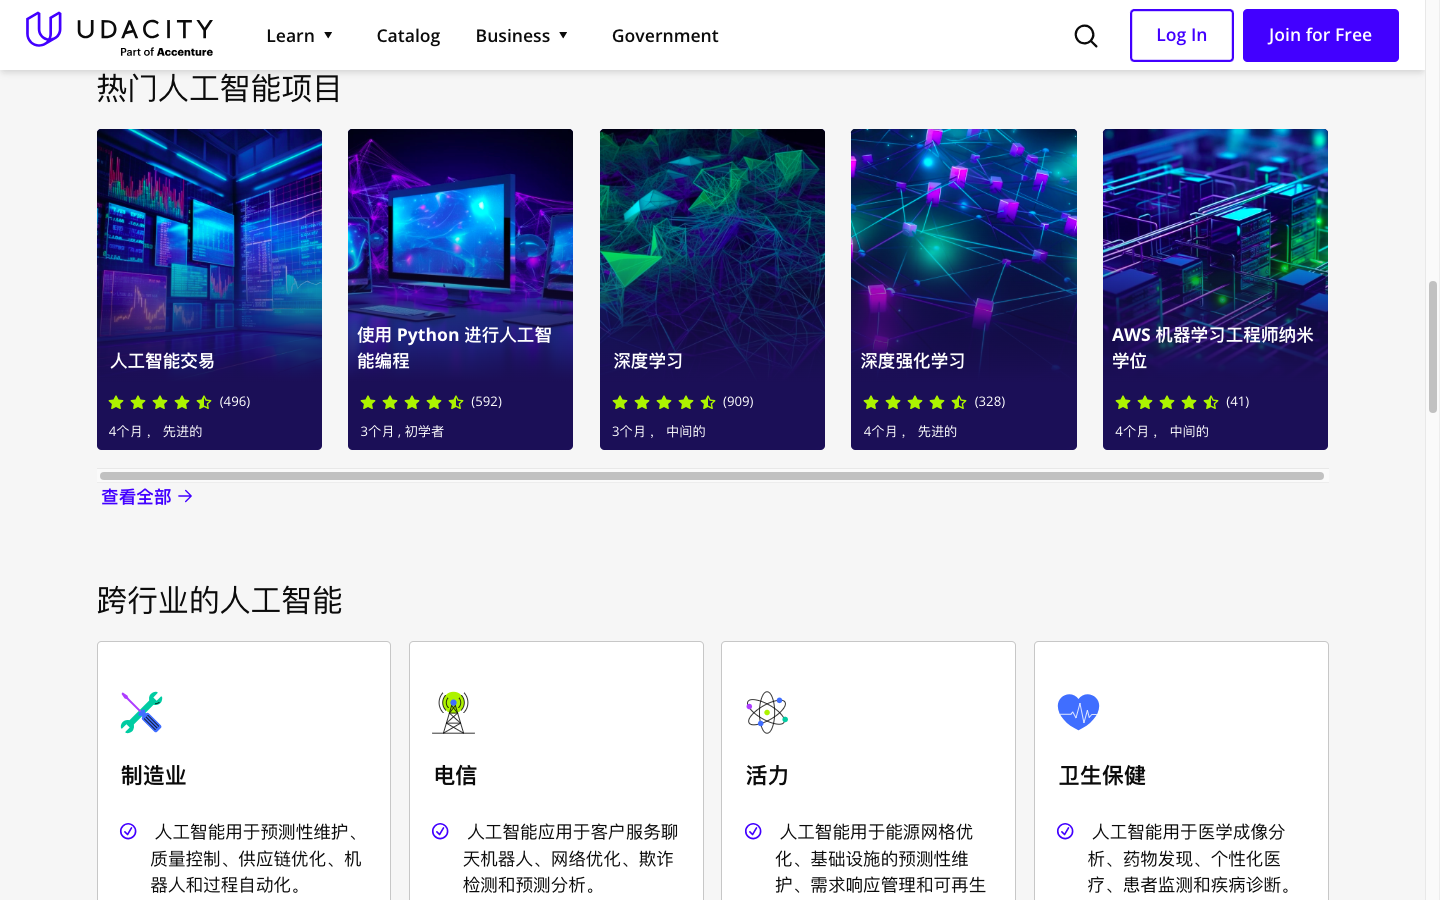Viewport: 1440px width, 900px height.
Task: Expand the Business dropdown menu
Action: [522, 36]
